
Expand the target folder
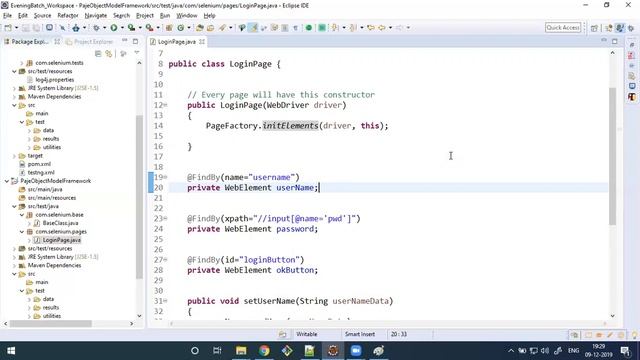point(14,156)
